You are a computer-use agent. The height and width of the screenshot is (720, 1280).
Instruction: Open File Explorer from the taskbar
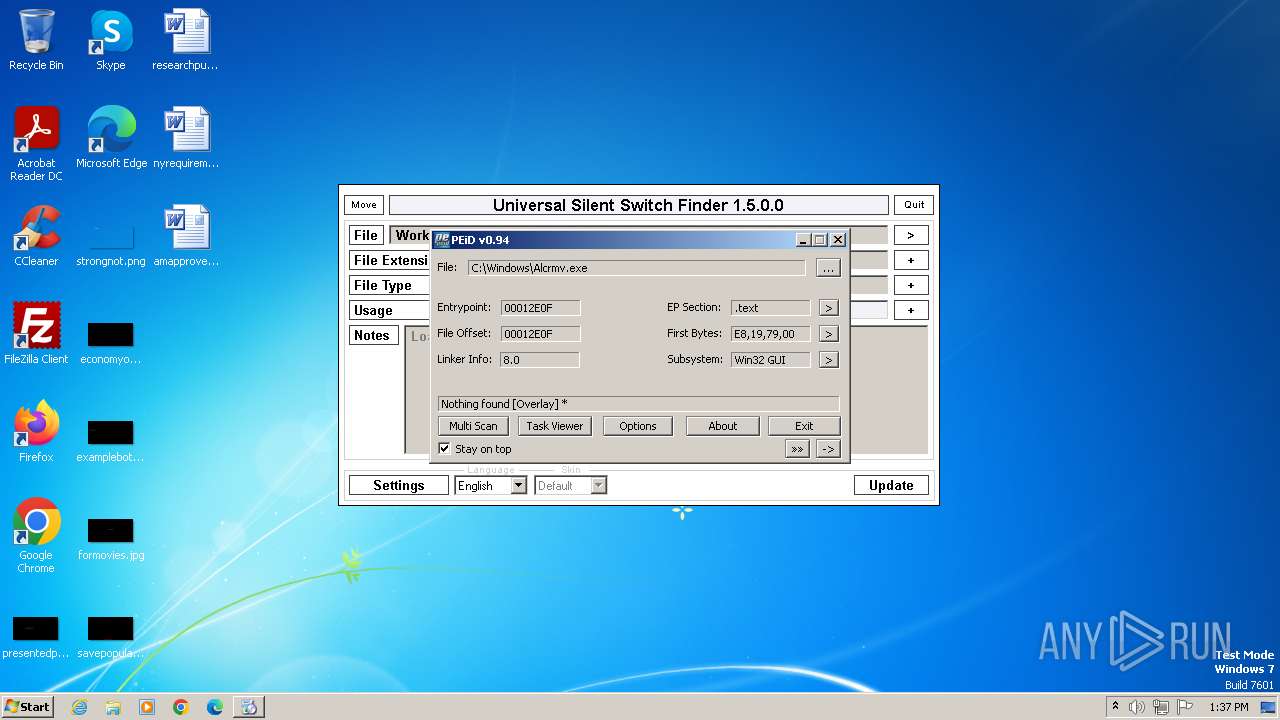[113, 707]
